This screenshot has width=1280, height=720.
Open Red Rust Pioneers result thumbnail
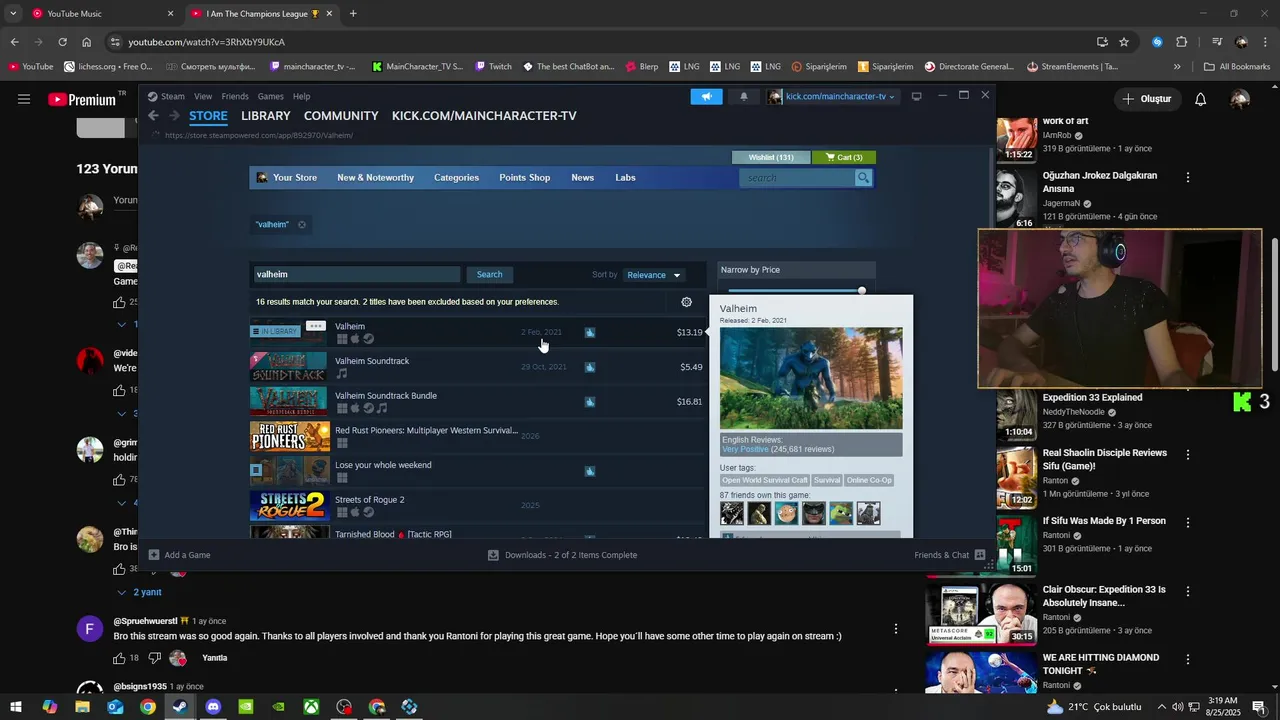pyautogui.click(x=289, y=436)
